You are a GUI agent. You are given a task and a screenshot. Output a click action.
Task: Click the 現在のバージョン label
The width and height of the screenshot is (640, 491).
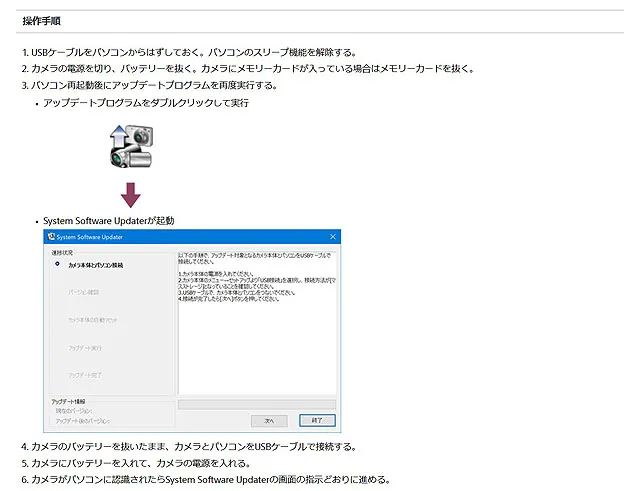click(x=74, y=411)
